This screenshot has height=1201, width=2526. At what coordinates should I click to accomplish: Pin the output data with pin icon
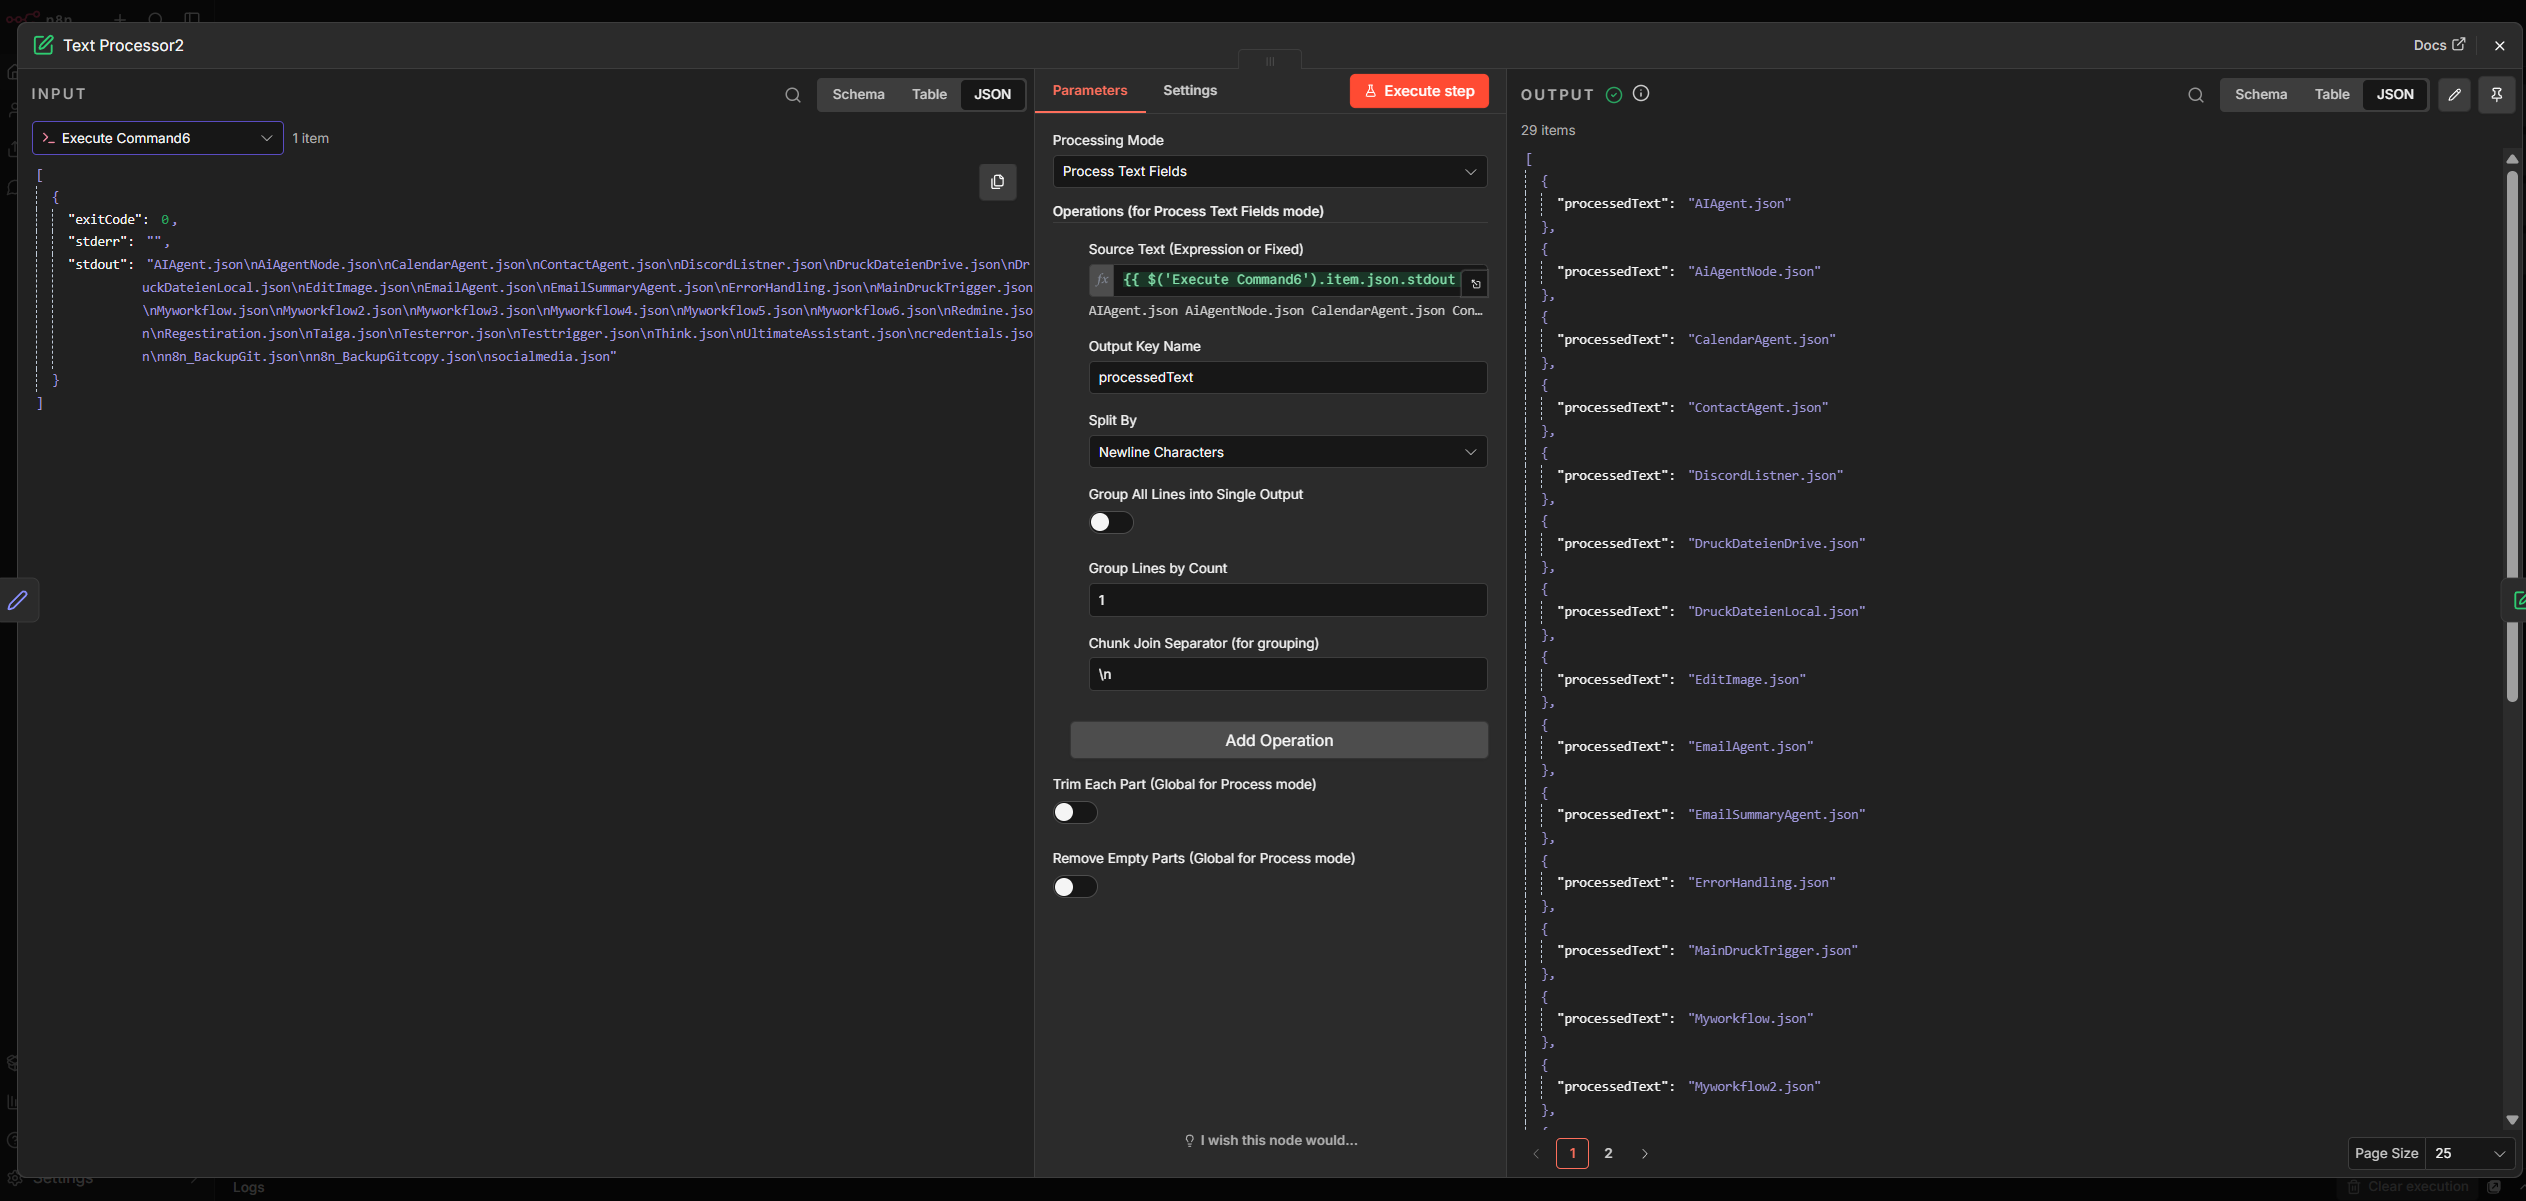coord(2496,95)
